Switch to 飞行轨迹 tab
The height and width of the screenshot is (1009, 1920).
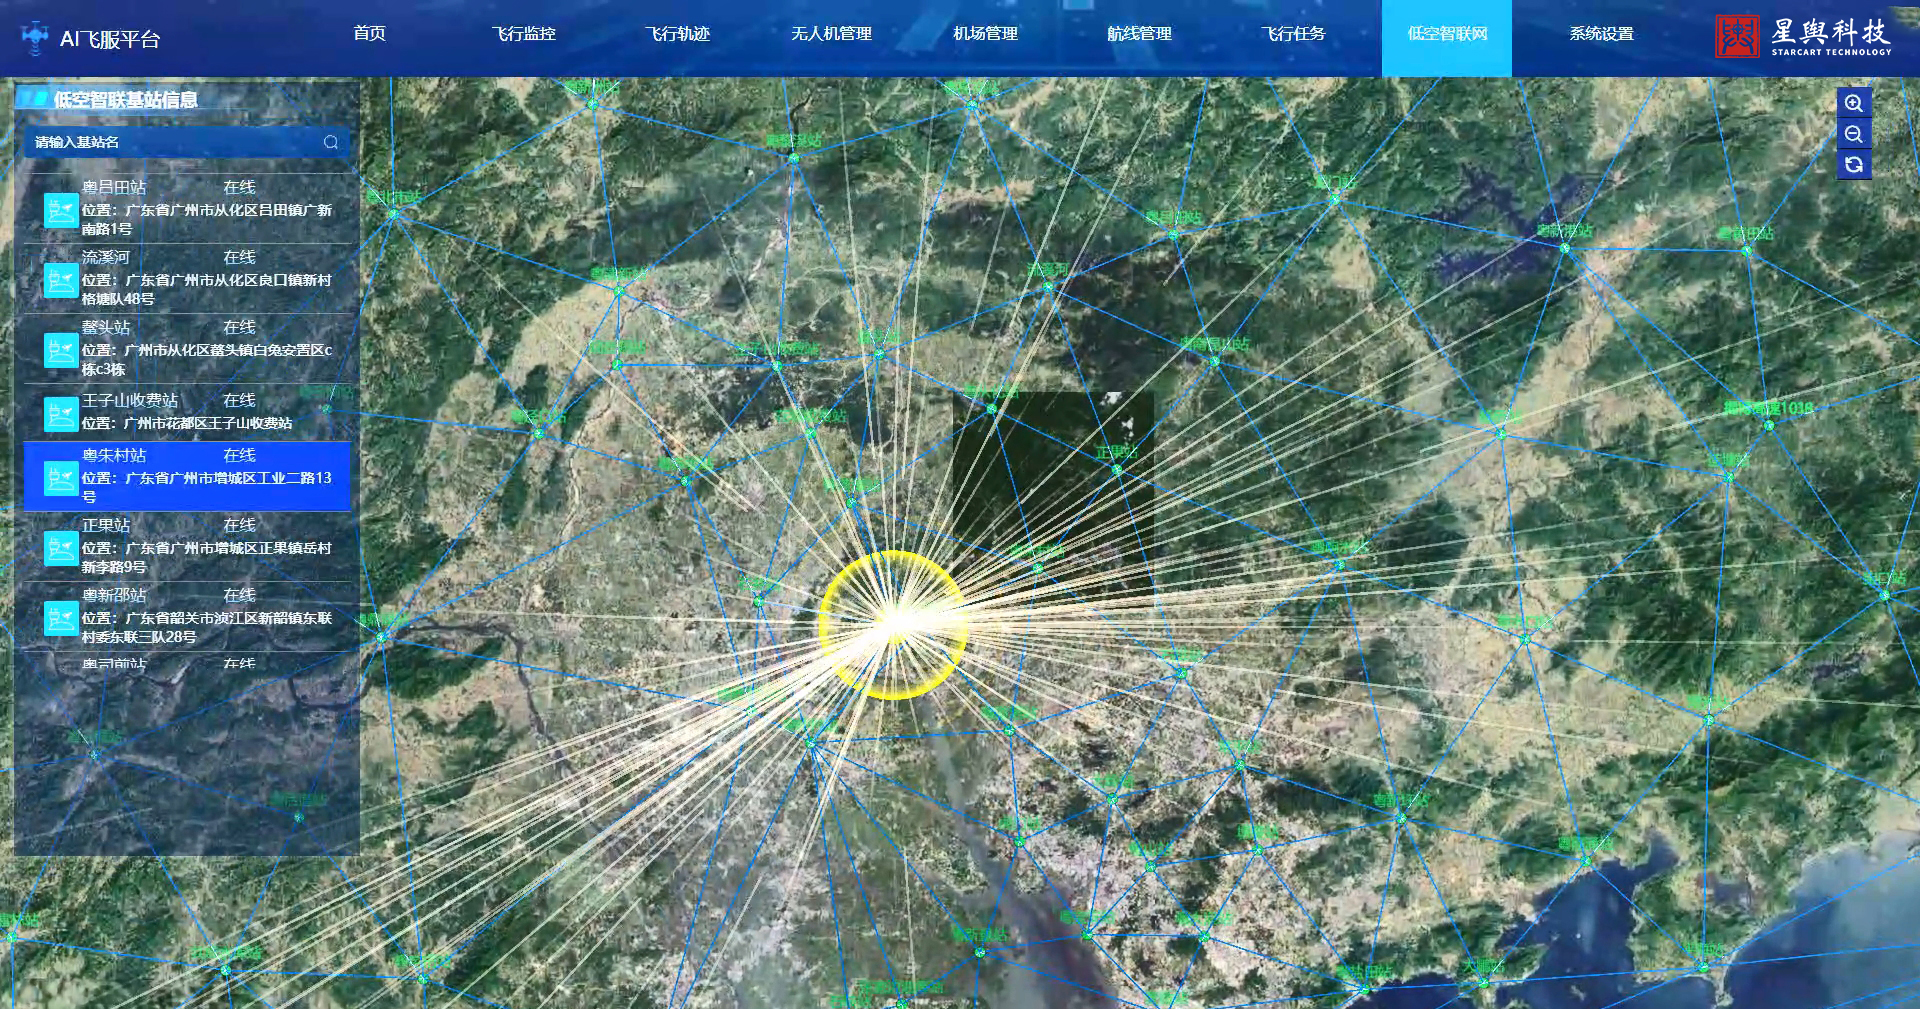677,33
